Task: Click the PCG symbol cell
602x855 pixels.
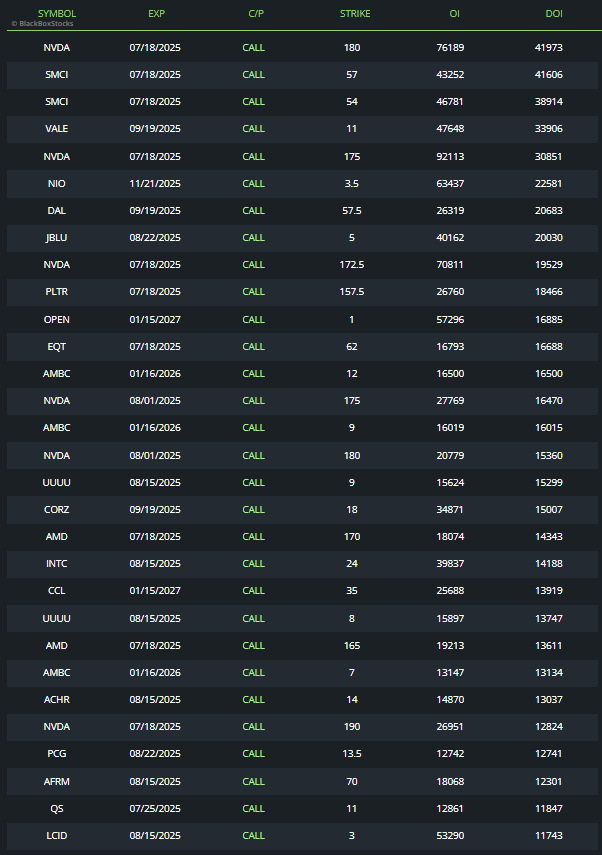Action: click(57, 754)
